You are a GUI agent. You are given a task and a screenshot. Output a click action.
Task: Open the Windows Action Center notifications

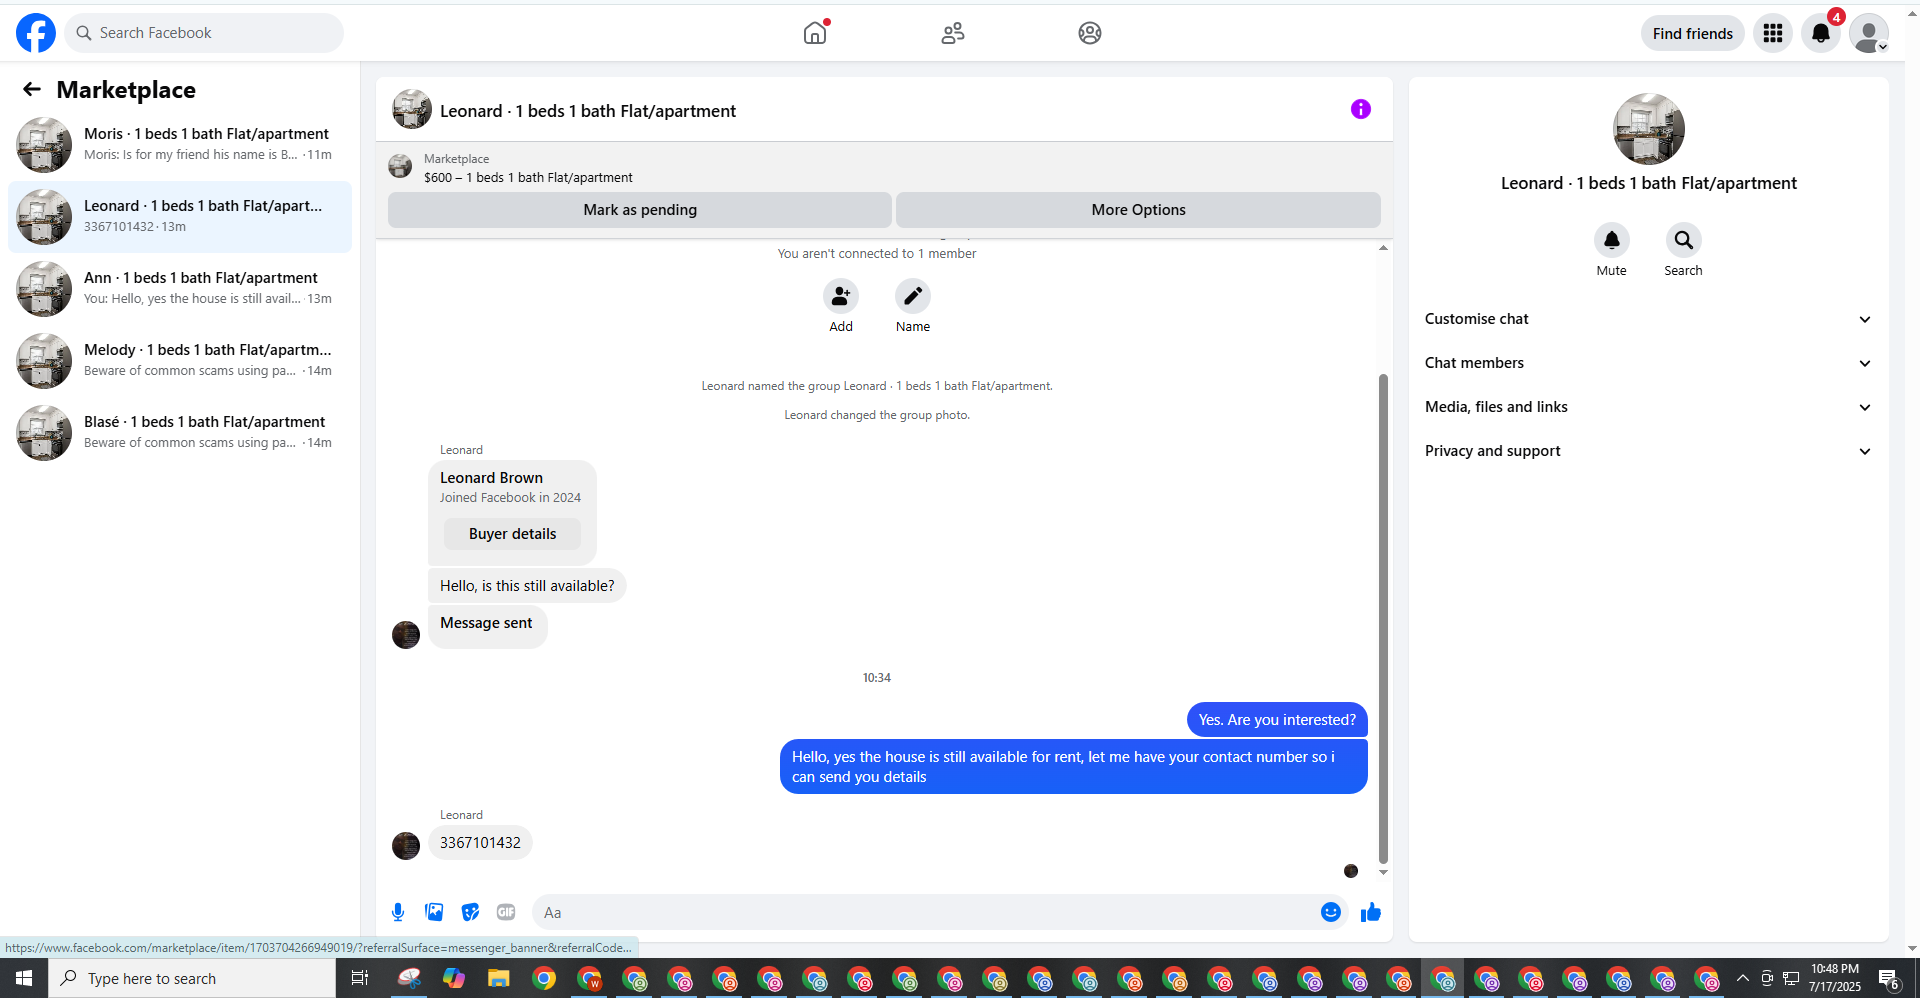pyautogui.click(x=1888, y=978)
